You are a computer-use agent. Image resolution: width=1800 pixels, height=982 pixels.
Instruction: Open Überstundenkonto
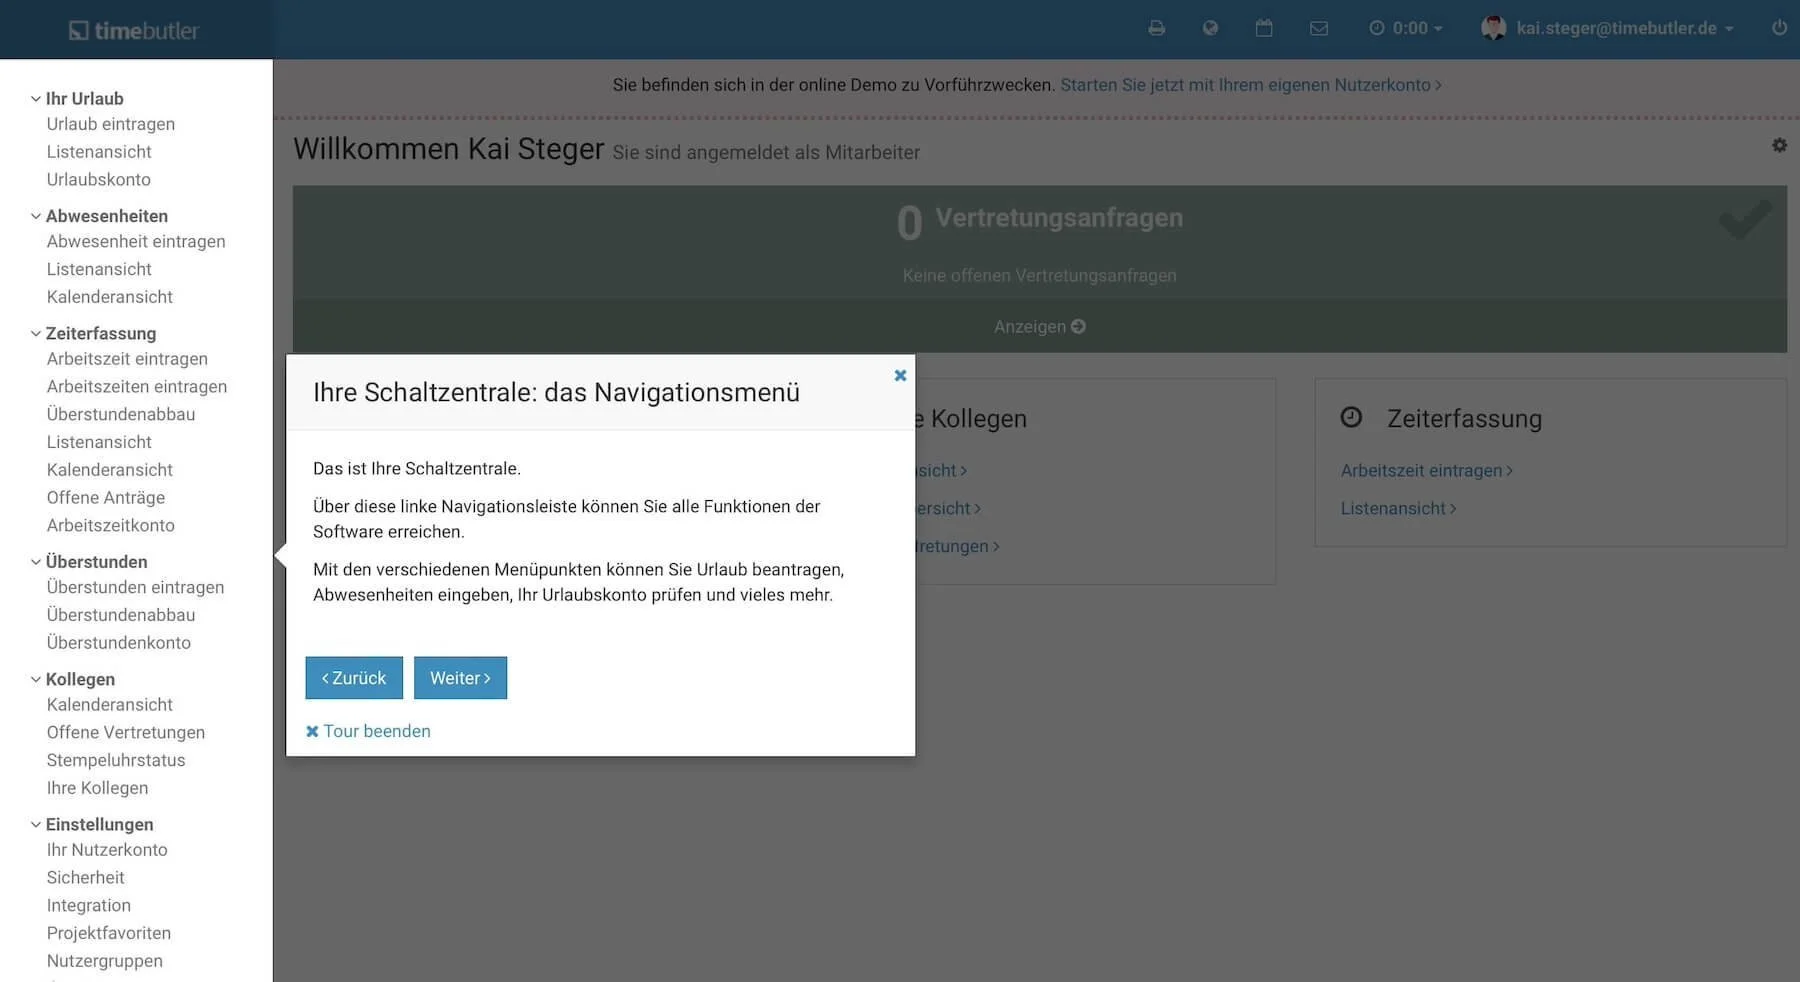tap(119, 643)
